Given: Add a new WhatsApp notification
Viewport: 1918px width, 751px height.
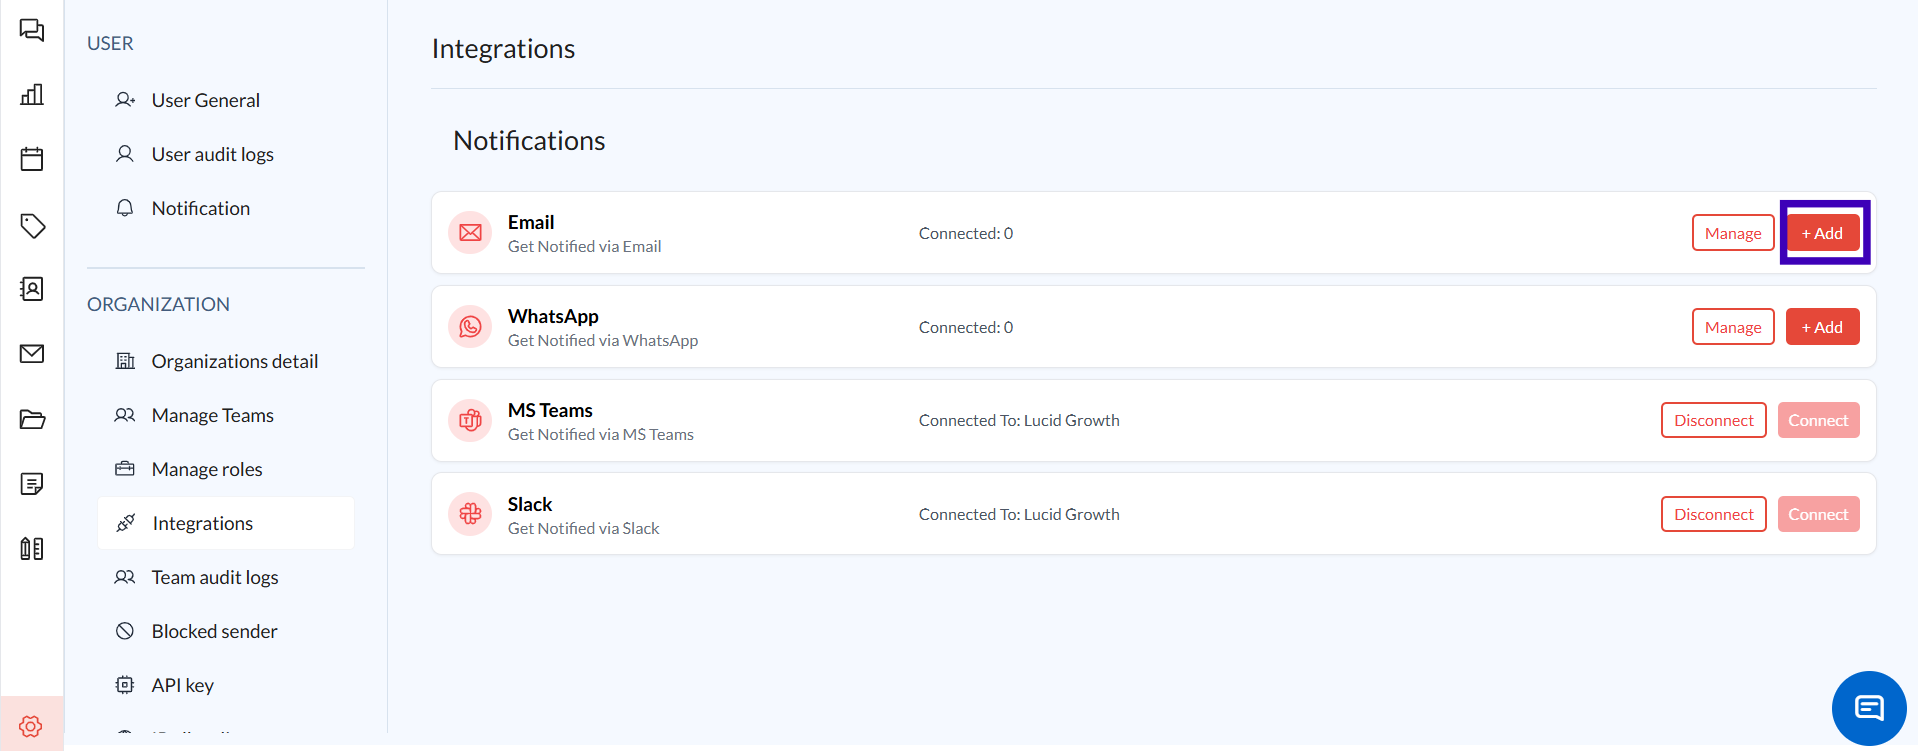Looking at the screenshot, I should 1823,327.
